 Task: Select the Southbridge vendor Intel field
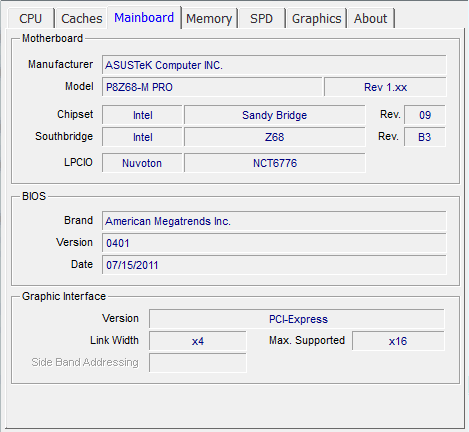click(x=142, y=137)
